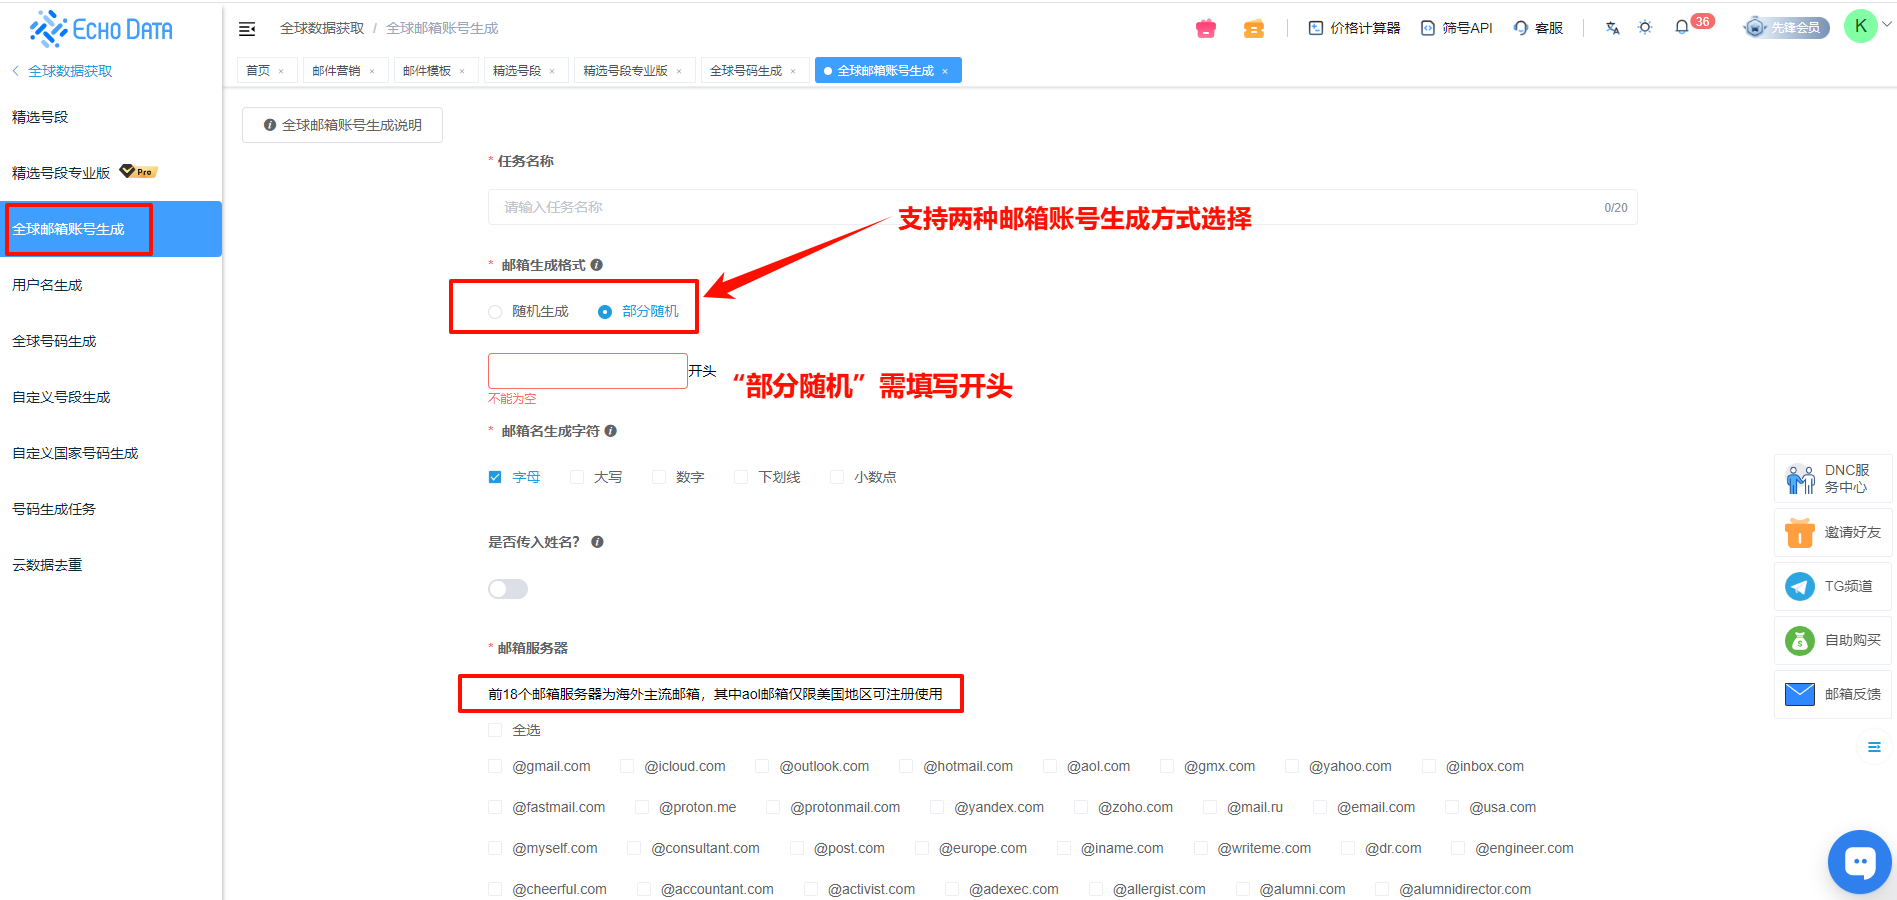Collapse the sidebar with hamburger icon
Screen dimensions: 1897x900
(x=247, y=29)
